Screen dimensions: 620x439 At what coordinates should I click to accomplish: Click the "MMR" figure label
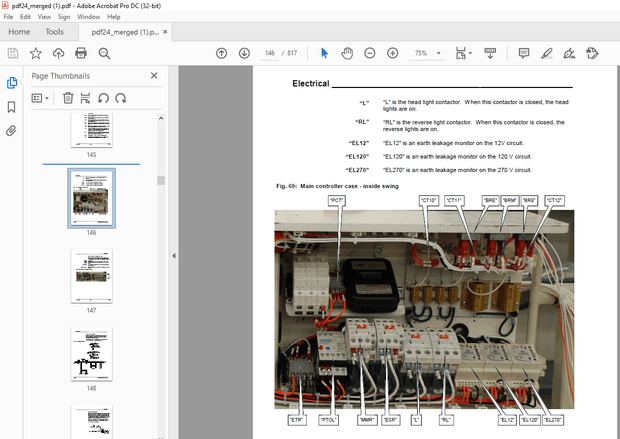tap(367, 420)
